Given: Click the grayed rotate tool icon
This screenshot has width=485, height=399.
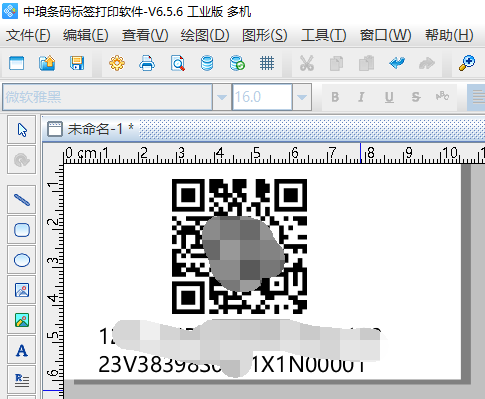Looking at the screenshot, I should pyautogui.click(x=22, y=160).
